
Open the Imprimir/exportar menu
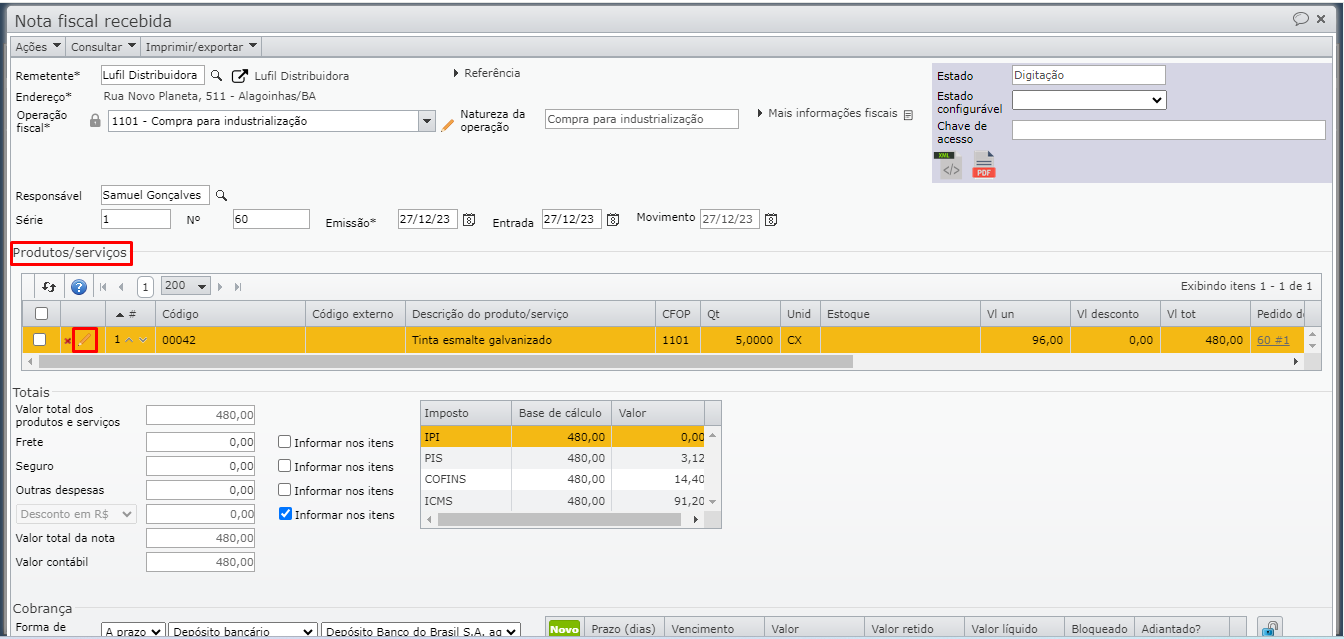pos(201,46)
